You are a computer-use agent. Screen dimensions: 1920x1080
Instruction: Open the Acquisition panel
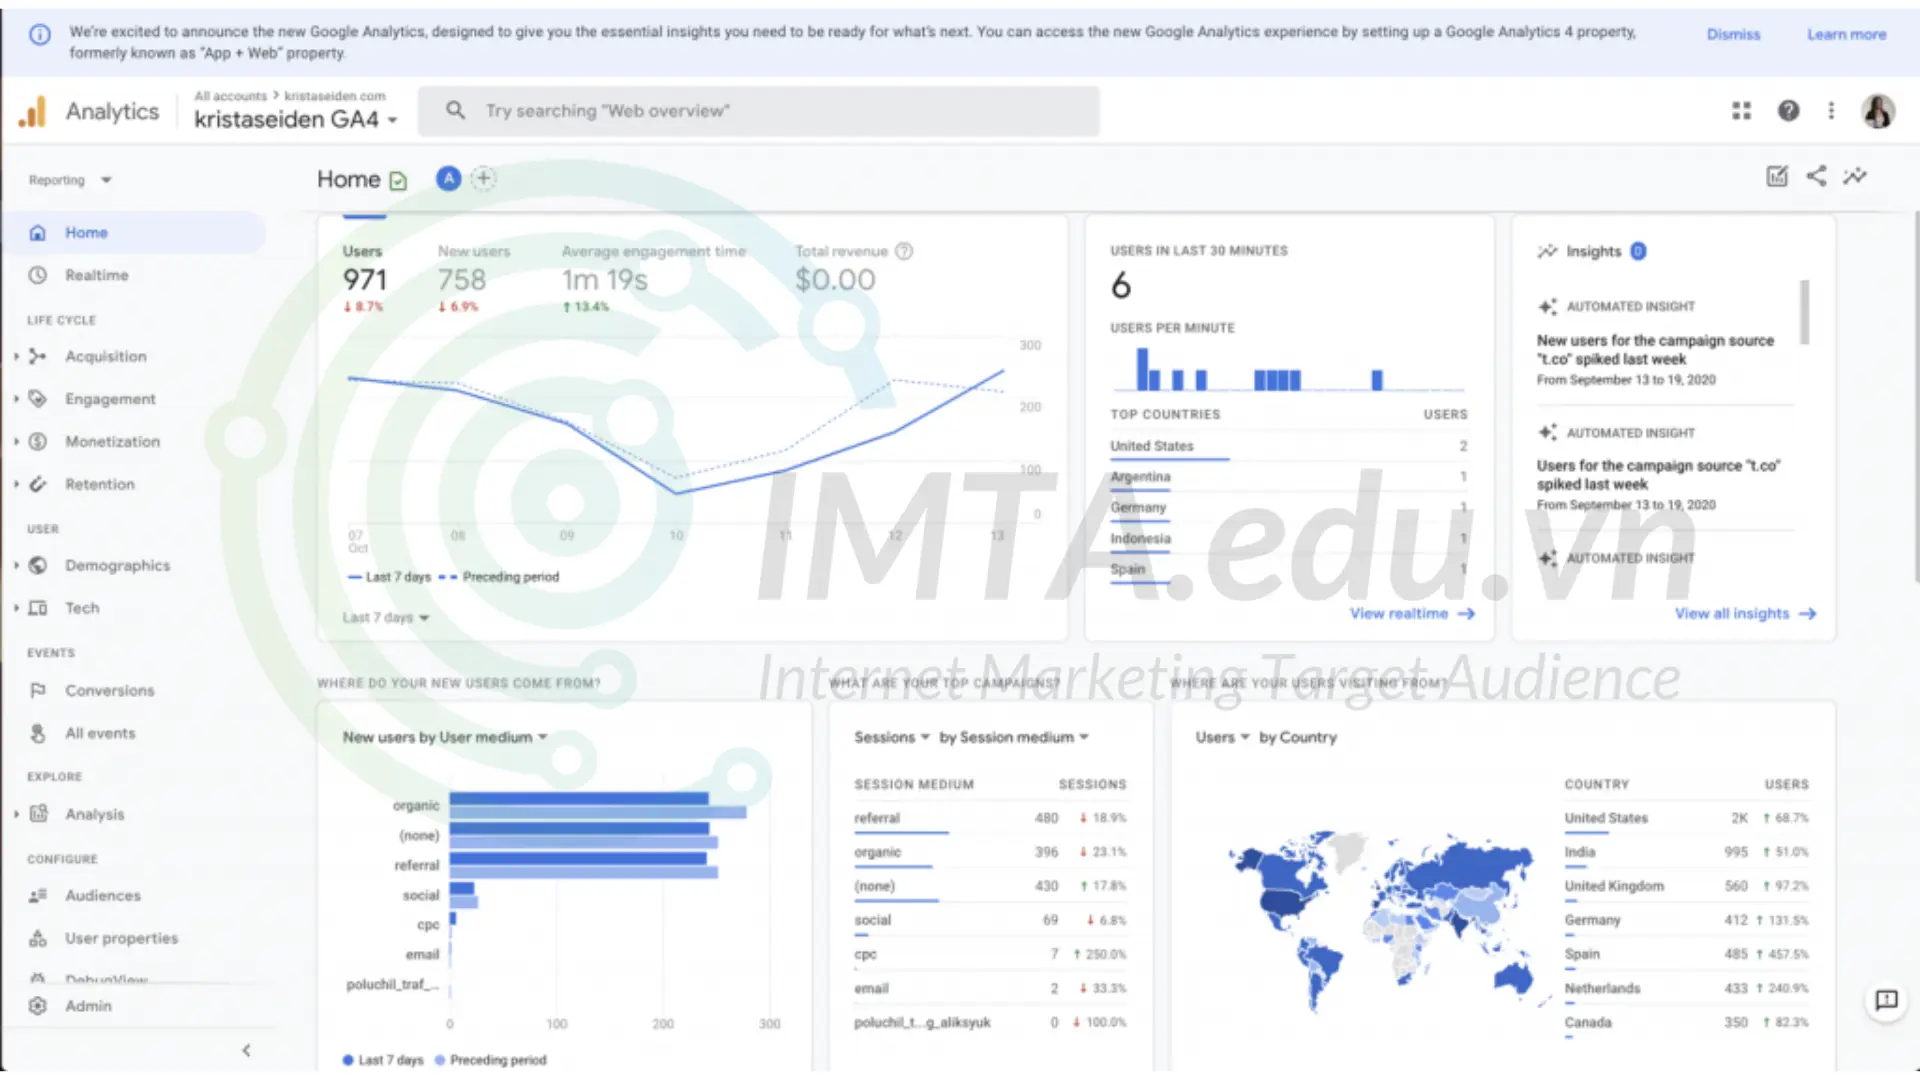pyautogui.click(x=105, y=356)
